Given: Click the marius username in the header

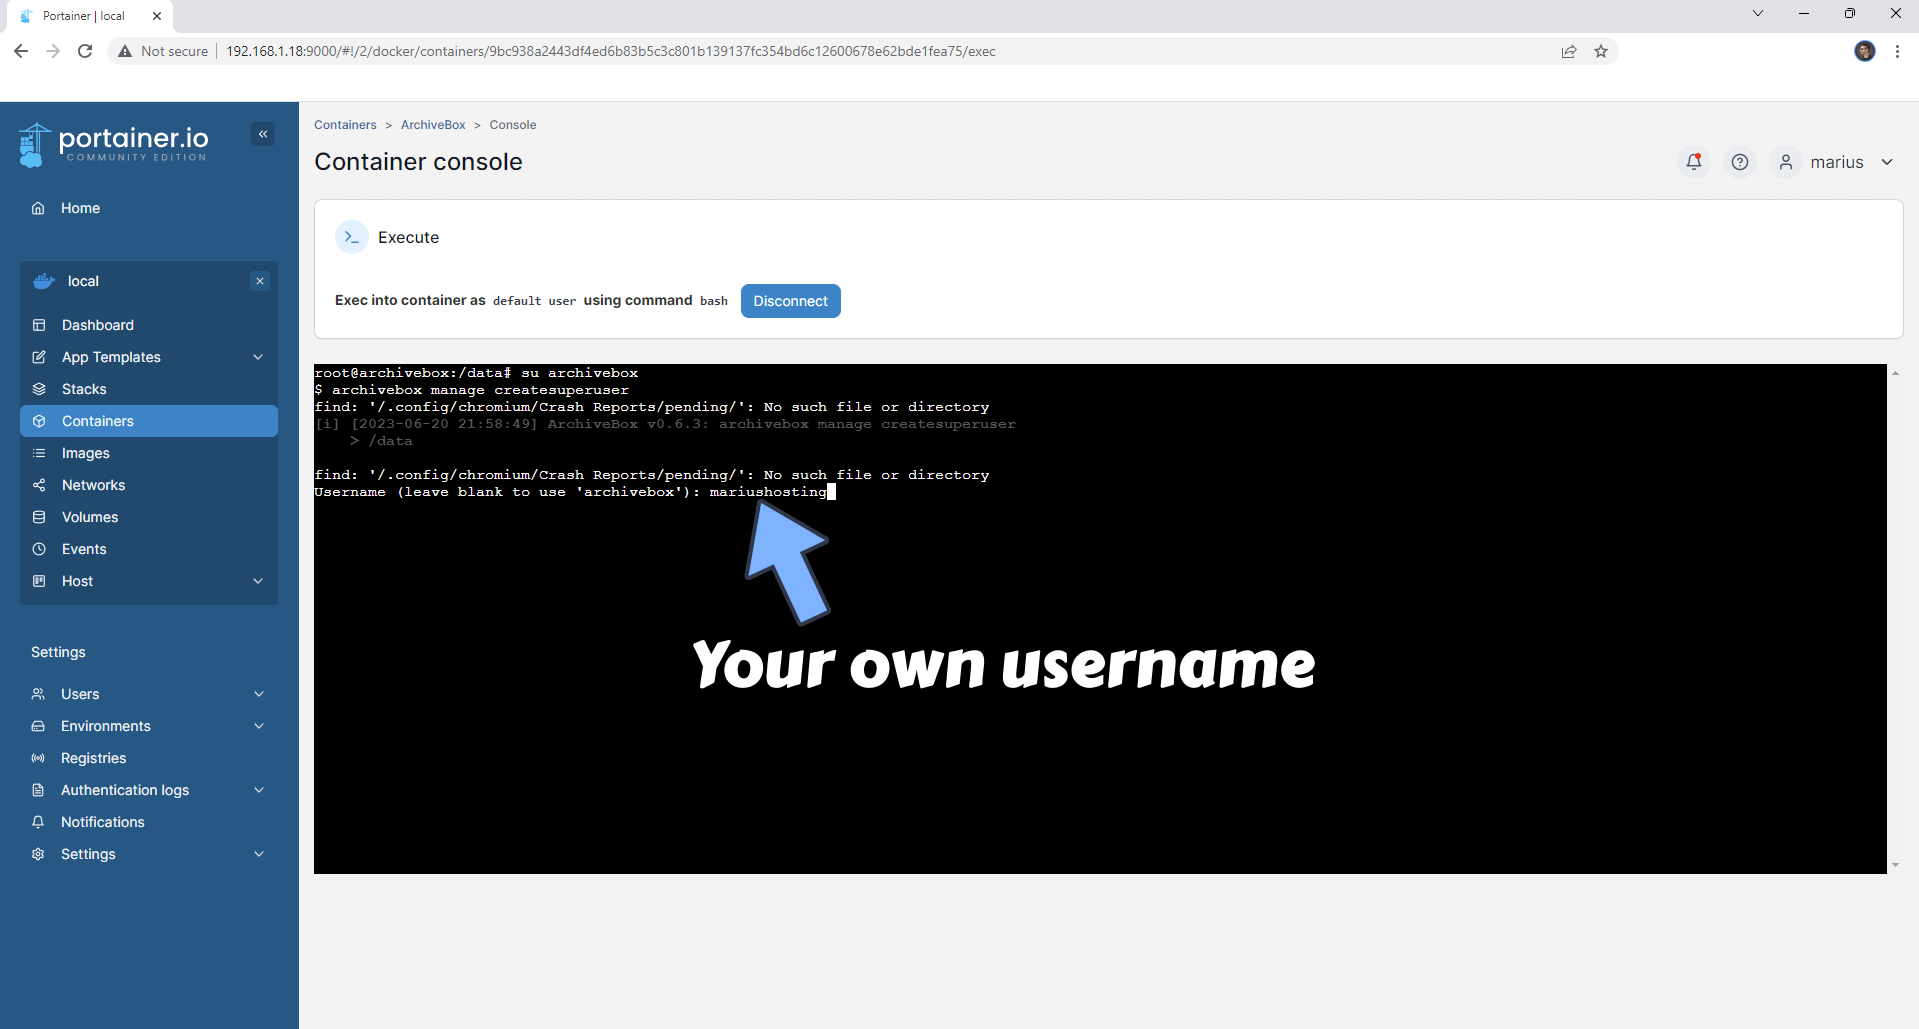Looking at the screenshot, I should tap(1836, 162).
